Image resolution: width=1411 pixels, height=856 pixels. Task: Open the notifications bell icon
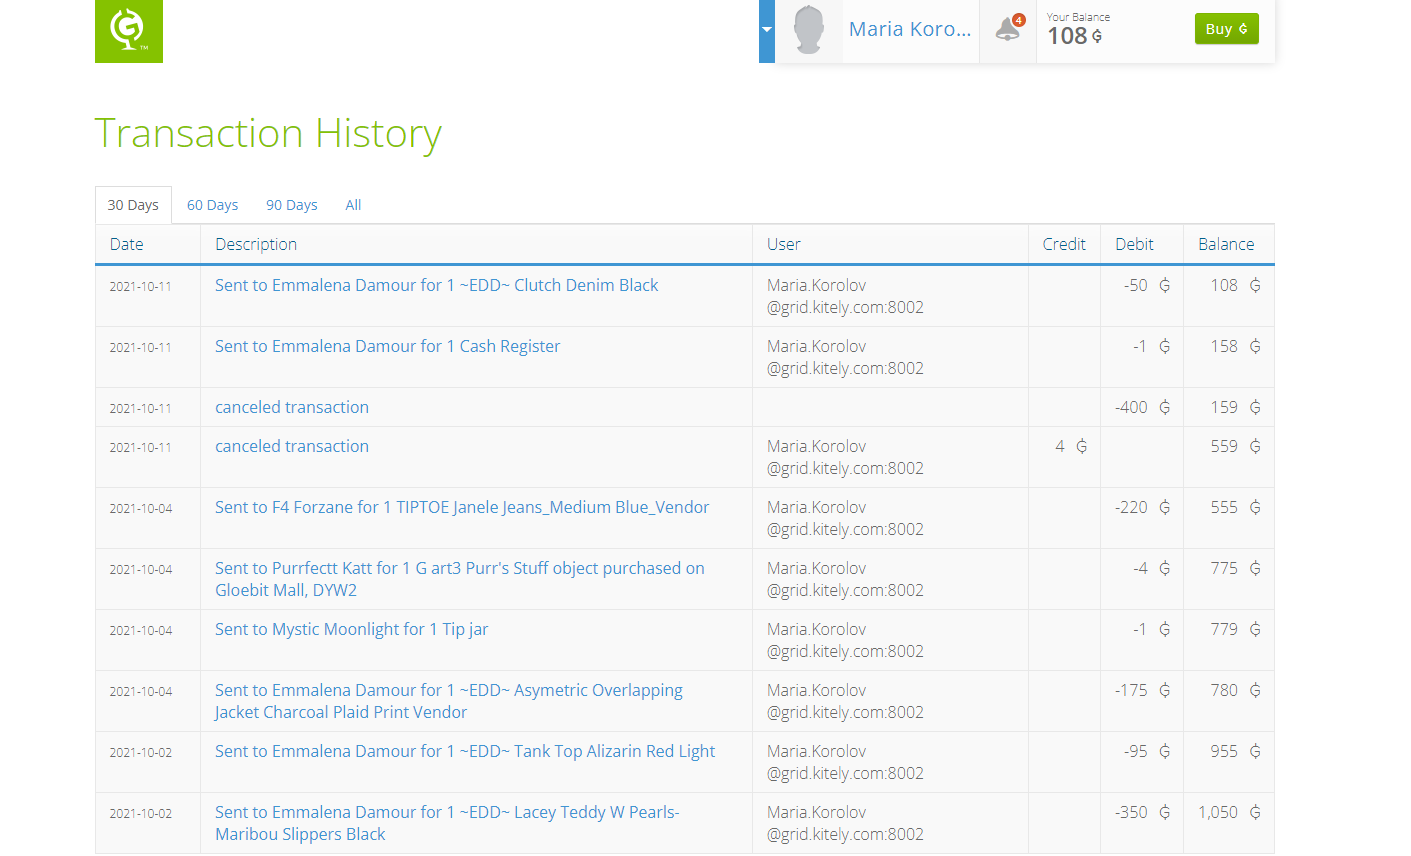coord(1008,30)
